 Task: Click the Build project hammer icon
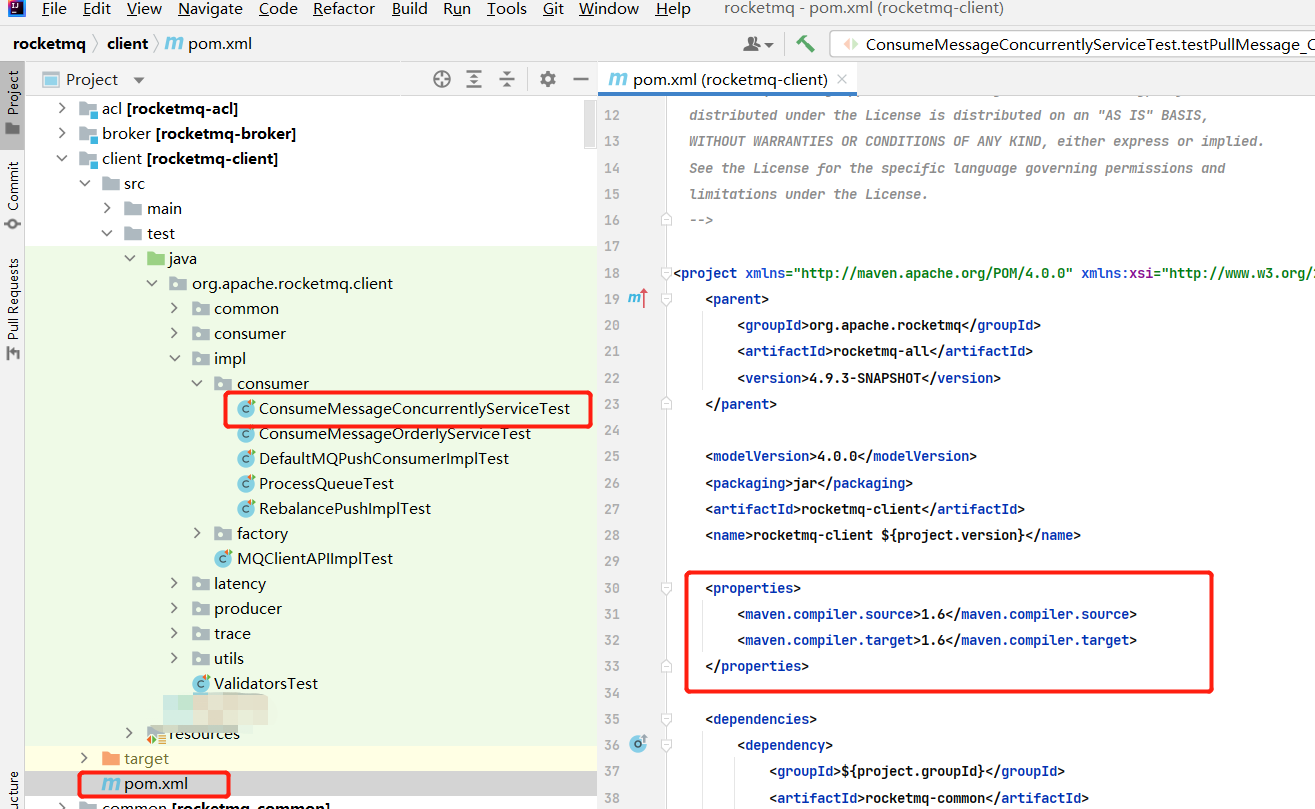pyautogui.click(x=805, y=44)
